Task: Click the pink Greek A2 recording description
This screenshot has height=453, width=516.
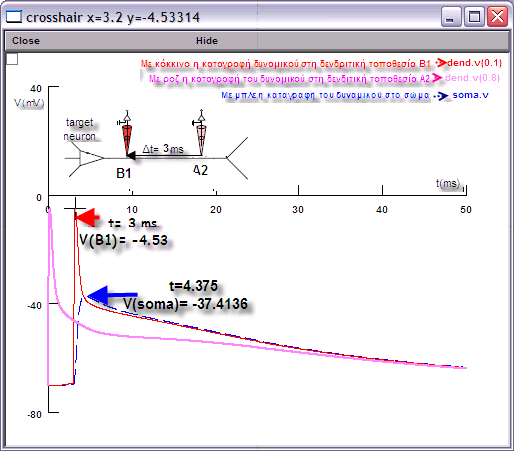Action: pyautogui.click(x=289, y=79)
